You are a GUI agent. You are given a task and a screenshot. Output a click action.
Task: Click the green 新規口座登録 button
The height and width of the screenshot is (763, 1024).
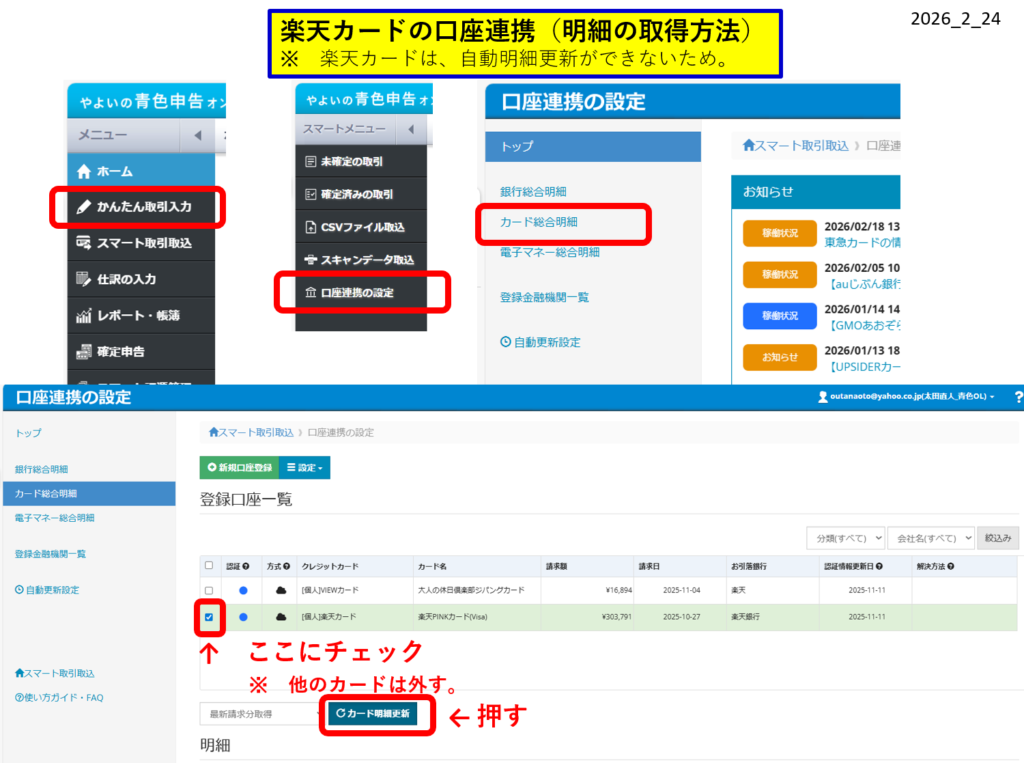click(x=239, y=467)
